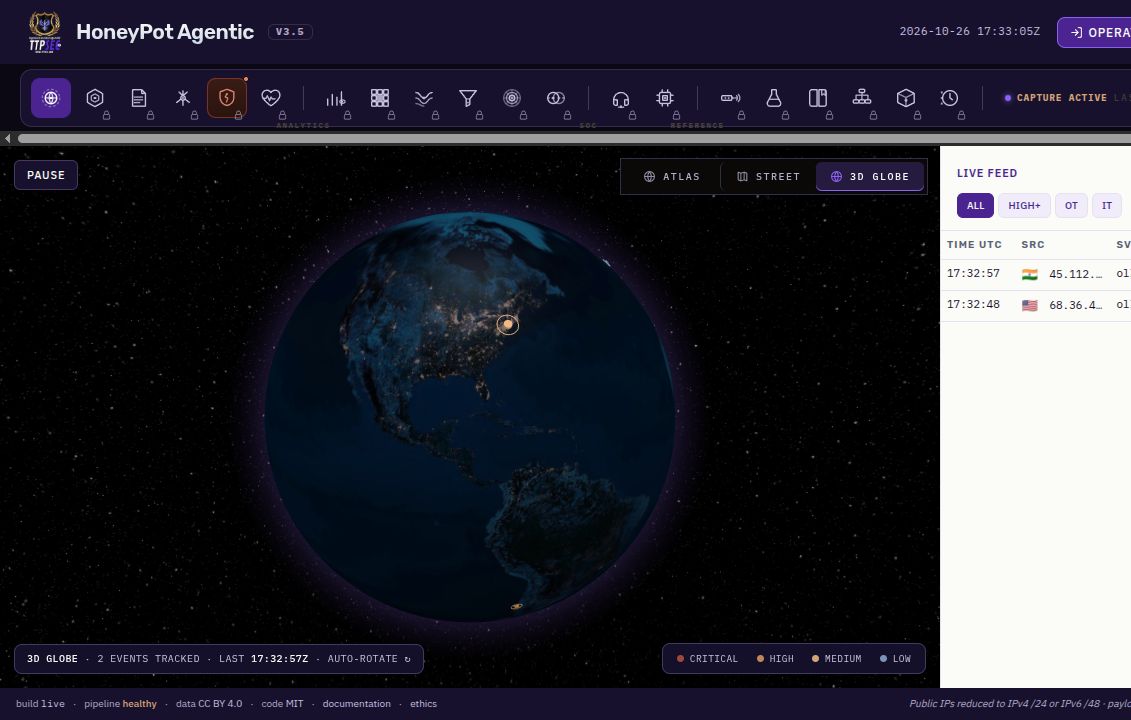Image resolution: width=1131 pixels, height=720 pixels.
Task: Filter live feed by IT
Action: pyautogui.click(x=1106, y=206)
